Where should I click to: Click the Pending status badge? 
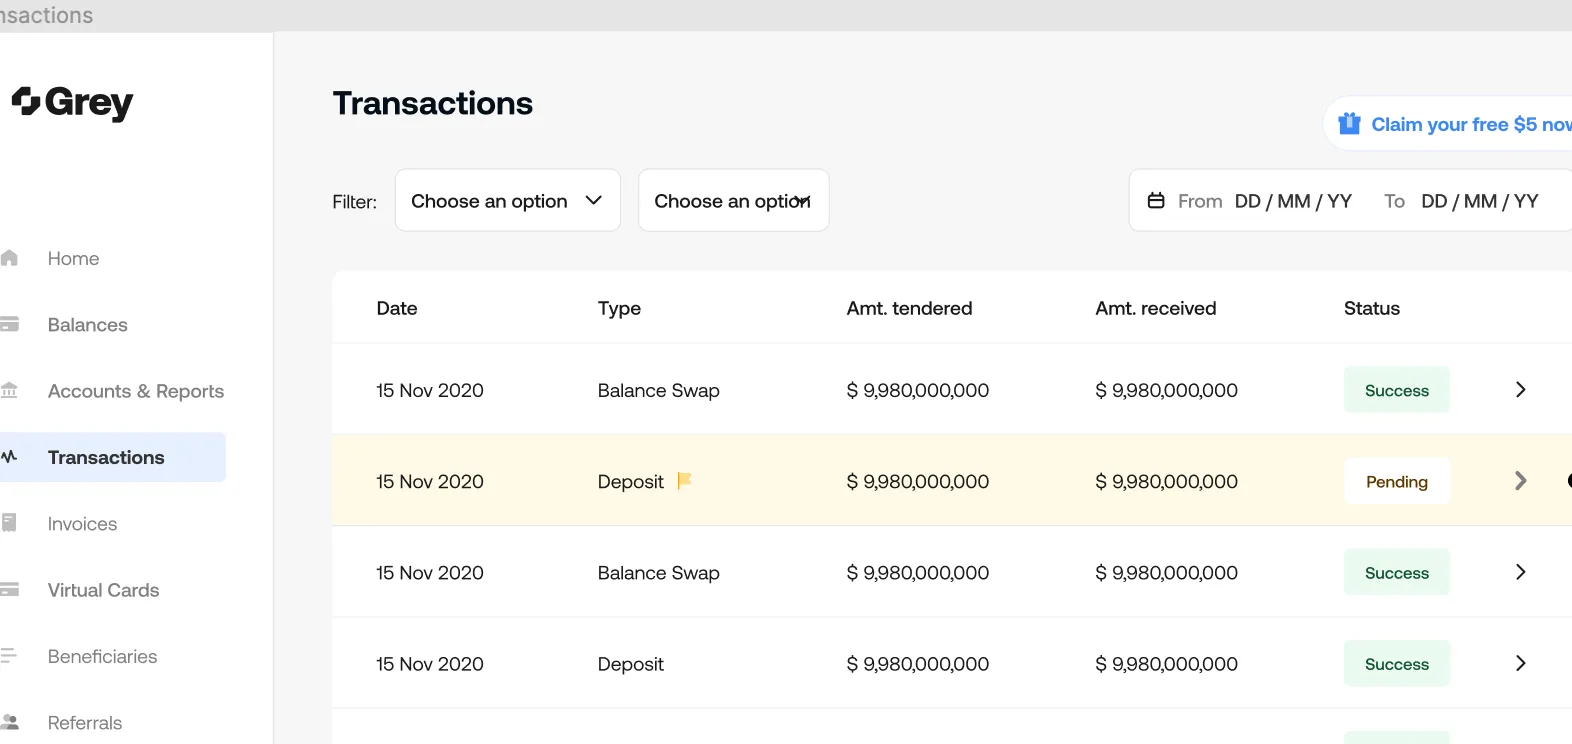(1397, 481)
